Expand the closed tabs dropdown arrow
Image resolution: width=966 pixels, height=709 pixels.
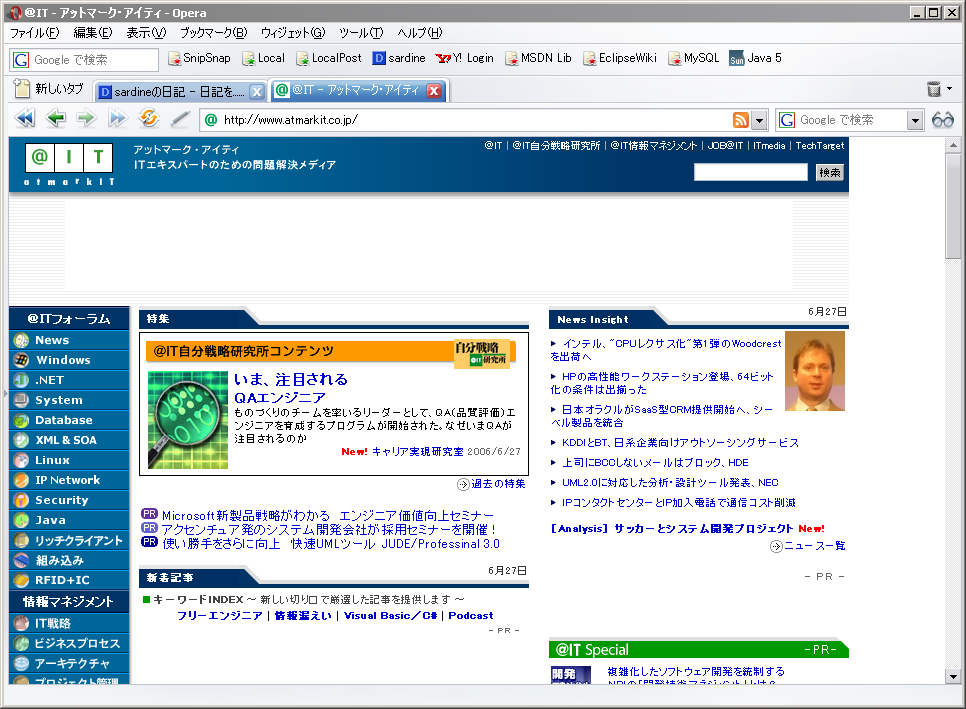click(949, 89)
